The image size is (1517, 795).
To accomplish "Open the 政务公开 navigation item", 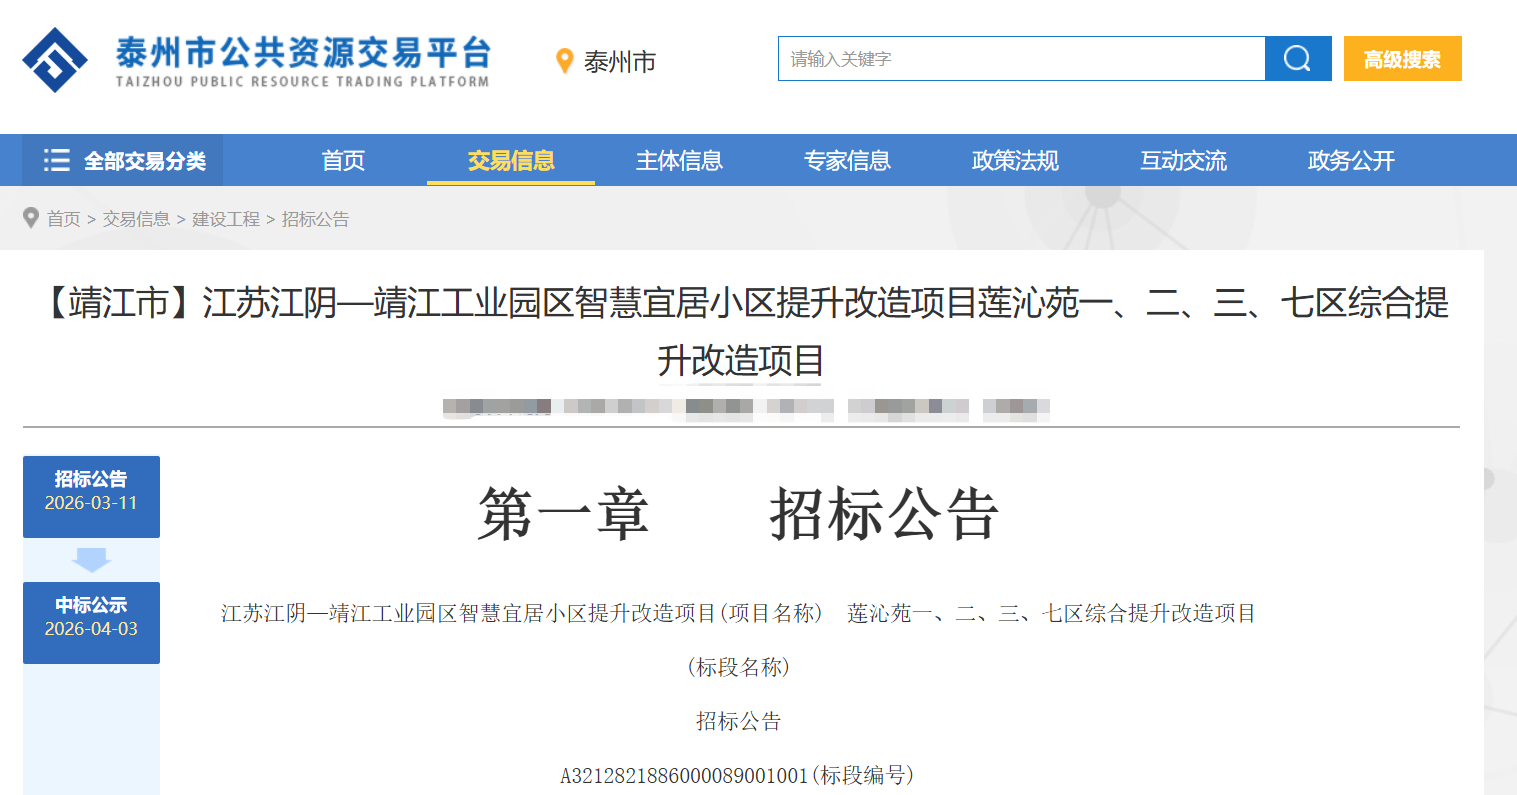I will (x=1351, y=161).
